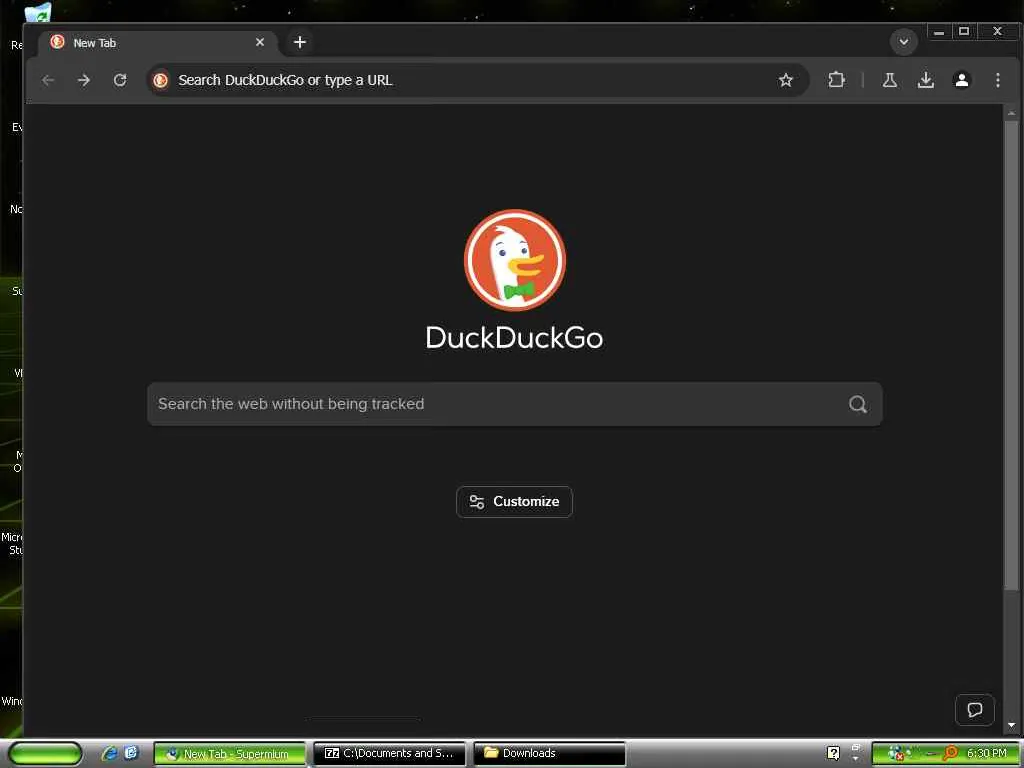Open the green Start button
The image size is (1024, 768).
coord(45,754)
